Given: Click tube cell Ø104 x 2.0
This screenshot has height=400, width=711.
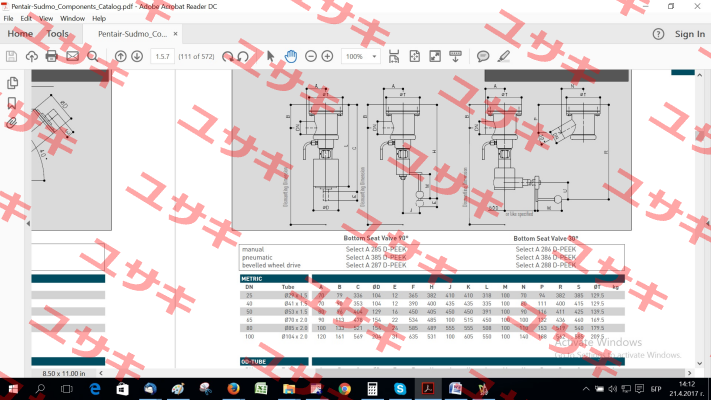Looking at the screenshot, I should click(294, 337).
